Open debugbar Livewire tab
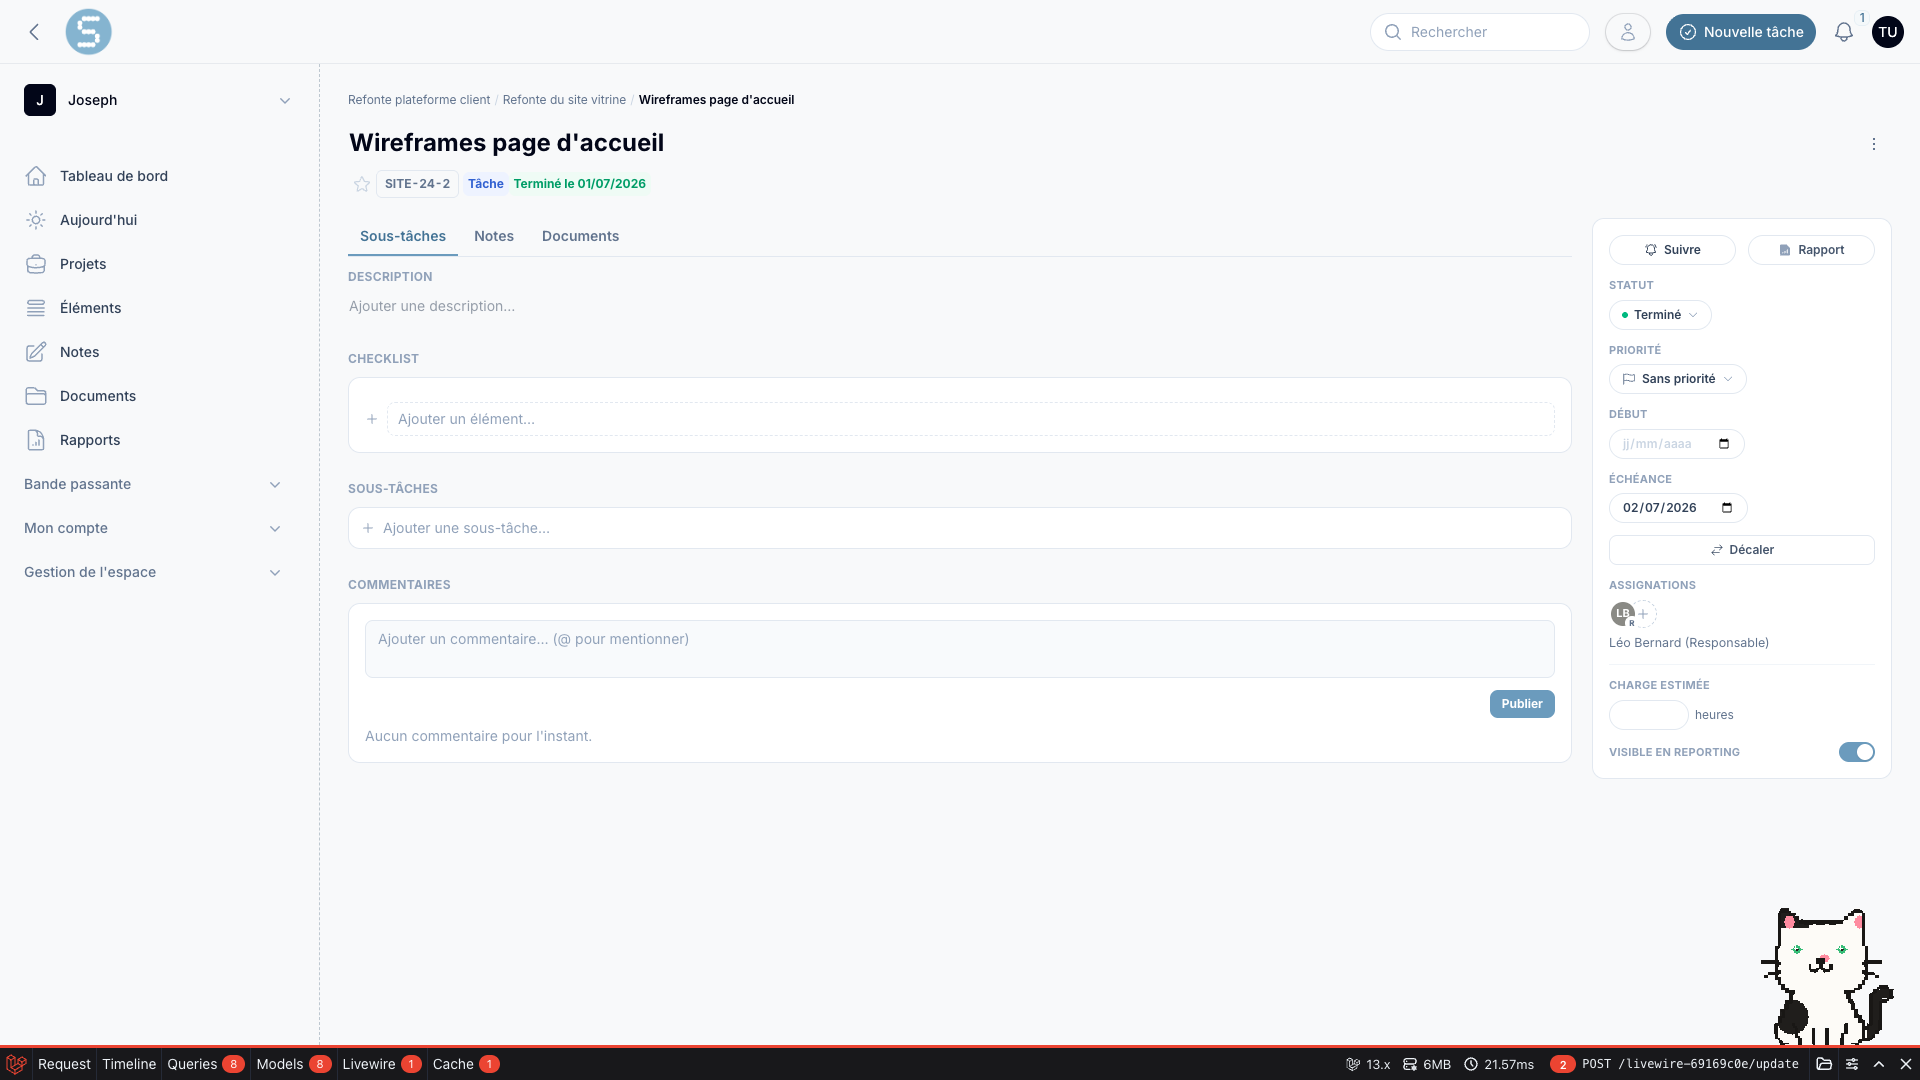This screenshot has width=1920, height=1080. tap(381, 1064)
